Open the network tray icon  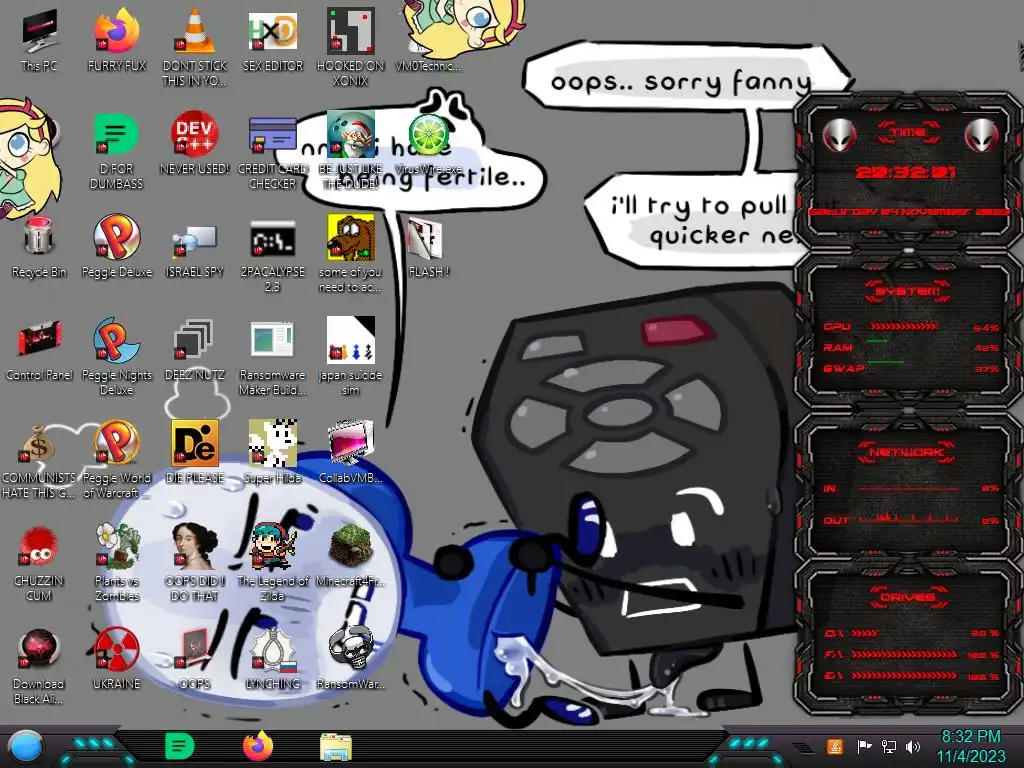(x=889, y=746)
